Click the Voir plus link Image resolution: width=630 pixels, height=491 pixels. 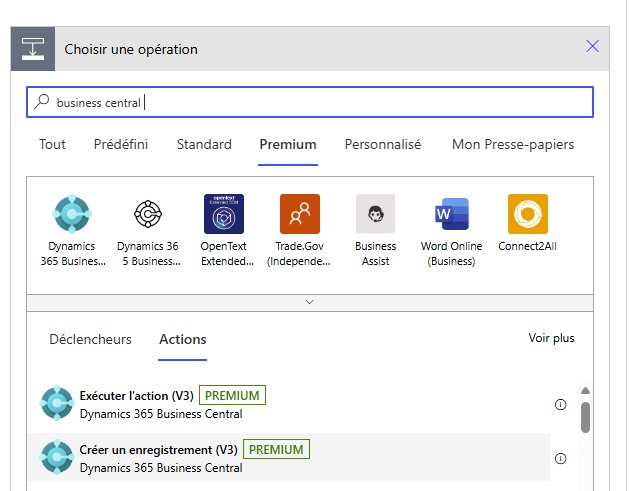[551, 339]
